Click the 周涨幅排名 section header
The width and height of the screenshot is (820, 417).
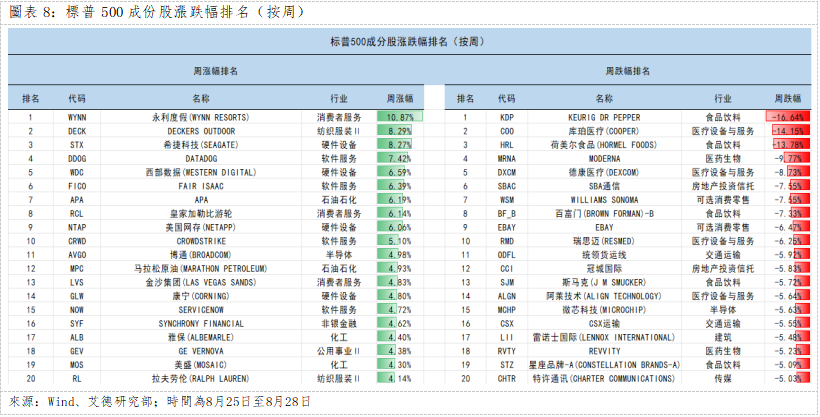click(x=215, y=72)
